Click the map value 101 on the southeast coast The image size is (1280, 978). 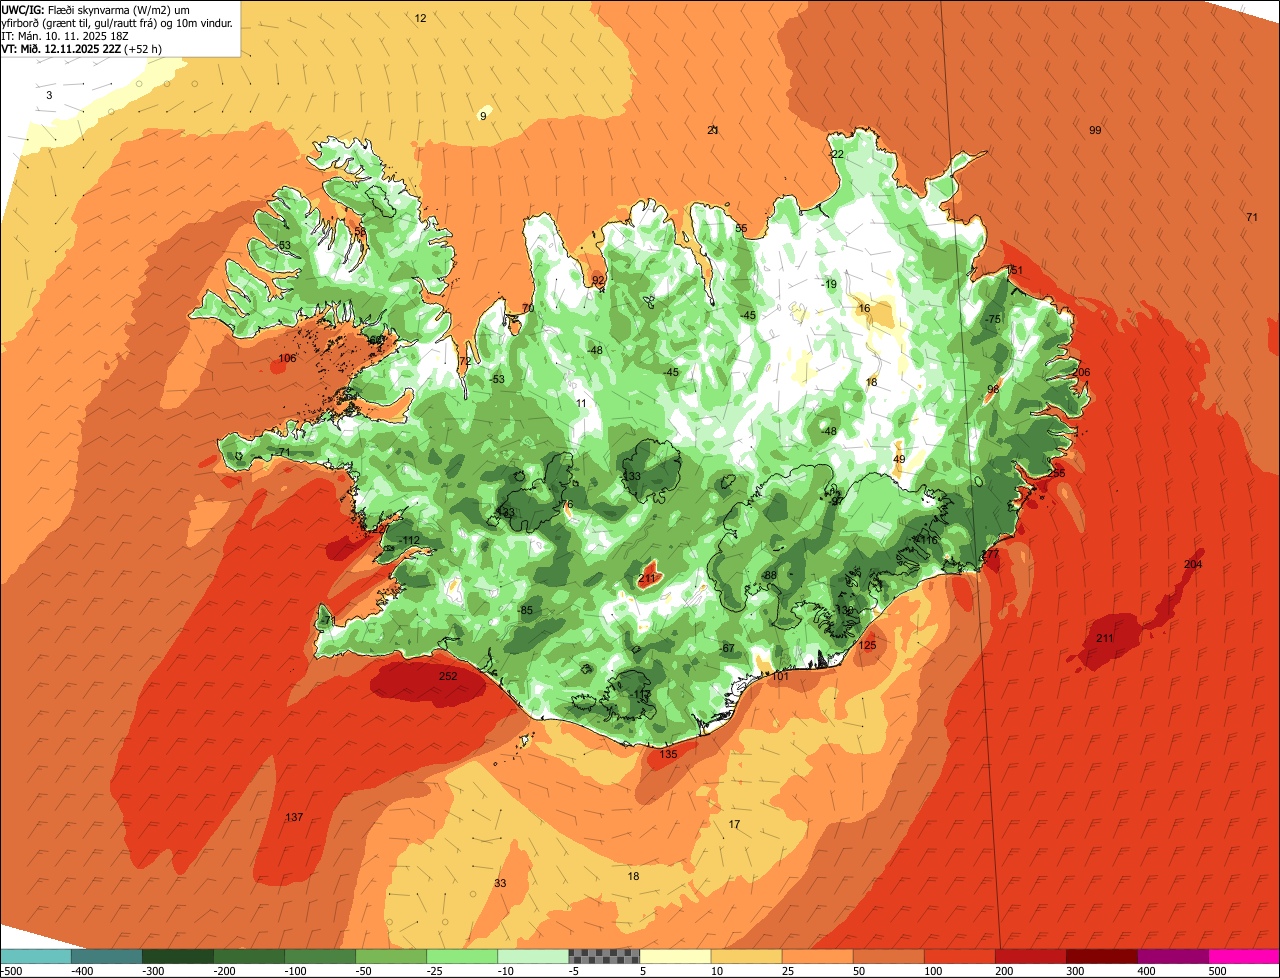tap(781, 677)
